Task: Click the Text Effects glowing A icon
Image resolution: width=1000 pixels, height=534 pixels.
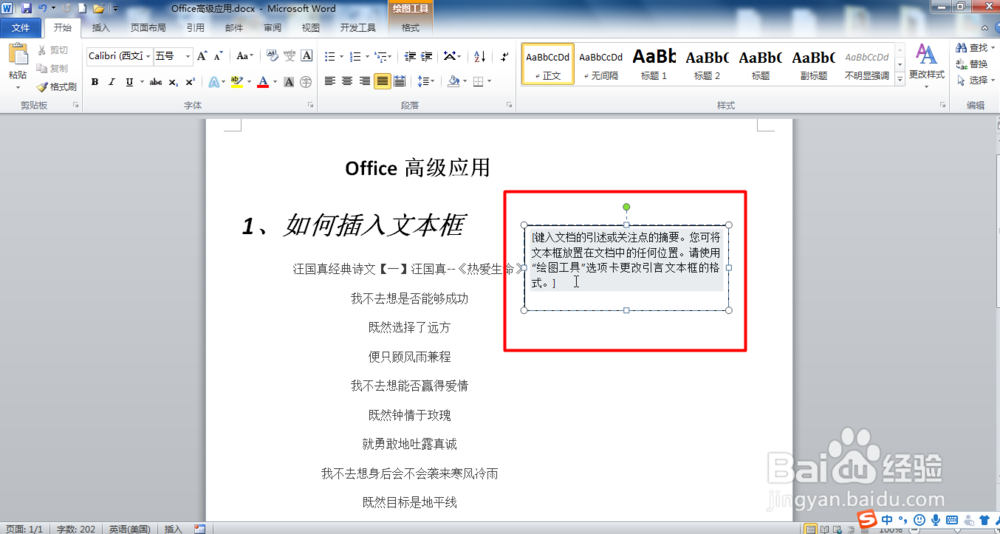Action: point(214,82)
